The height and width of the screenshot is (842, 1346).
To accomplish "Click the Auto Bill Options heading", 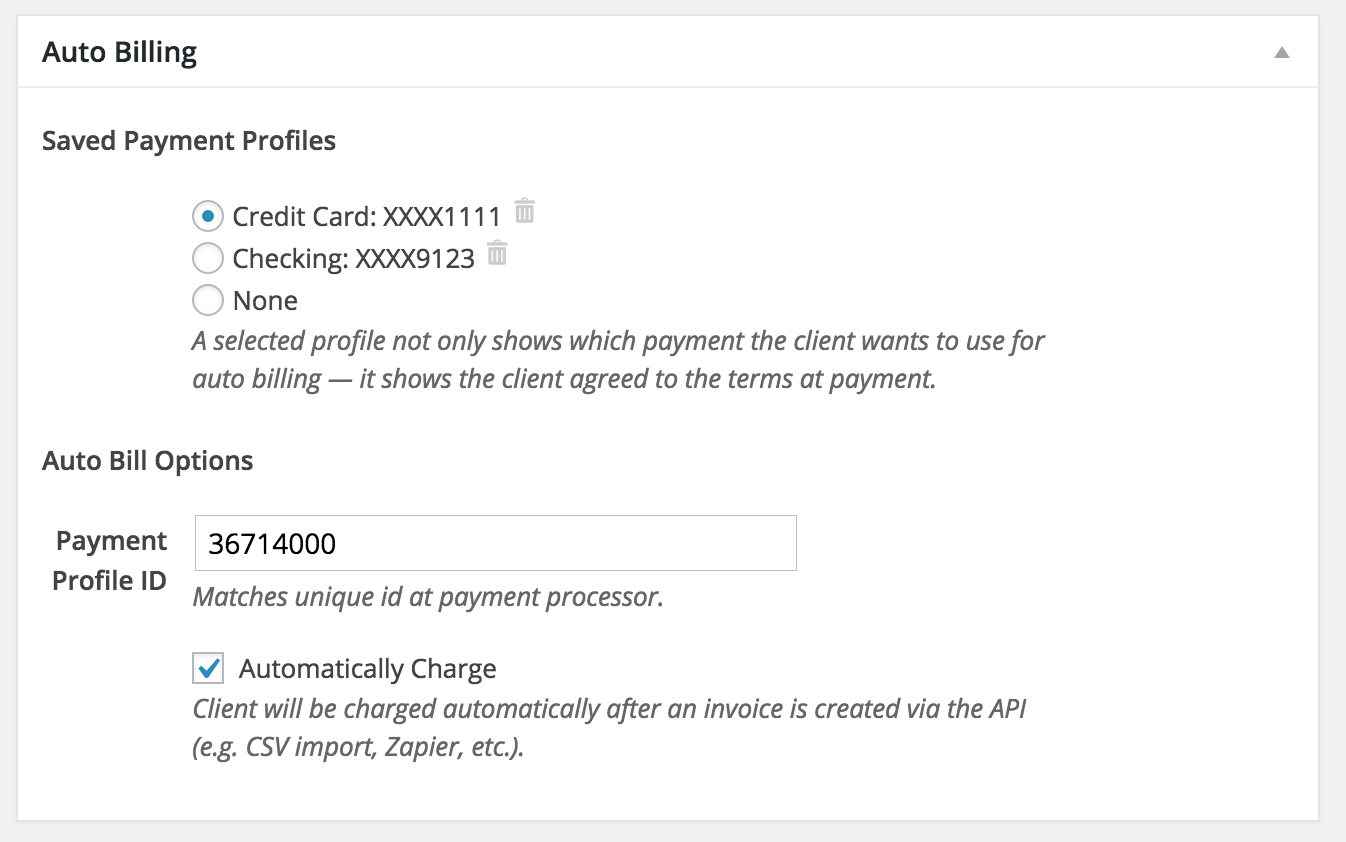I will point(147,461).
